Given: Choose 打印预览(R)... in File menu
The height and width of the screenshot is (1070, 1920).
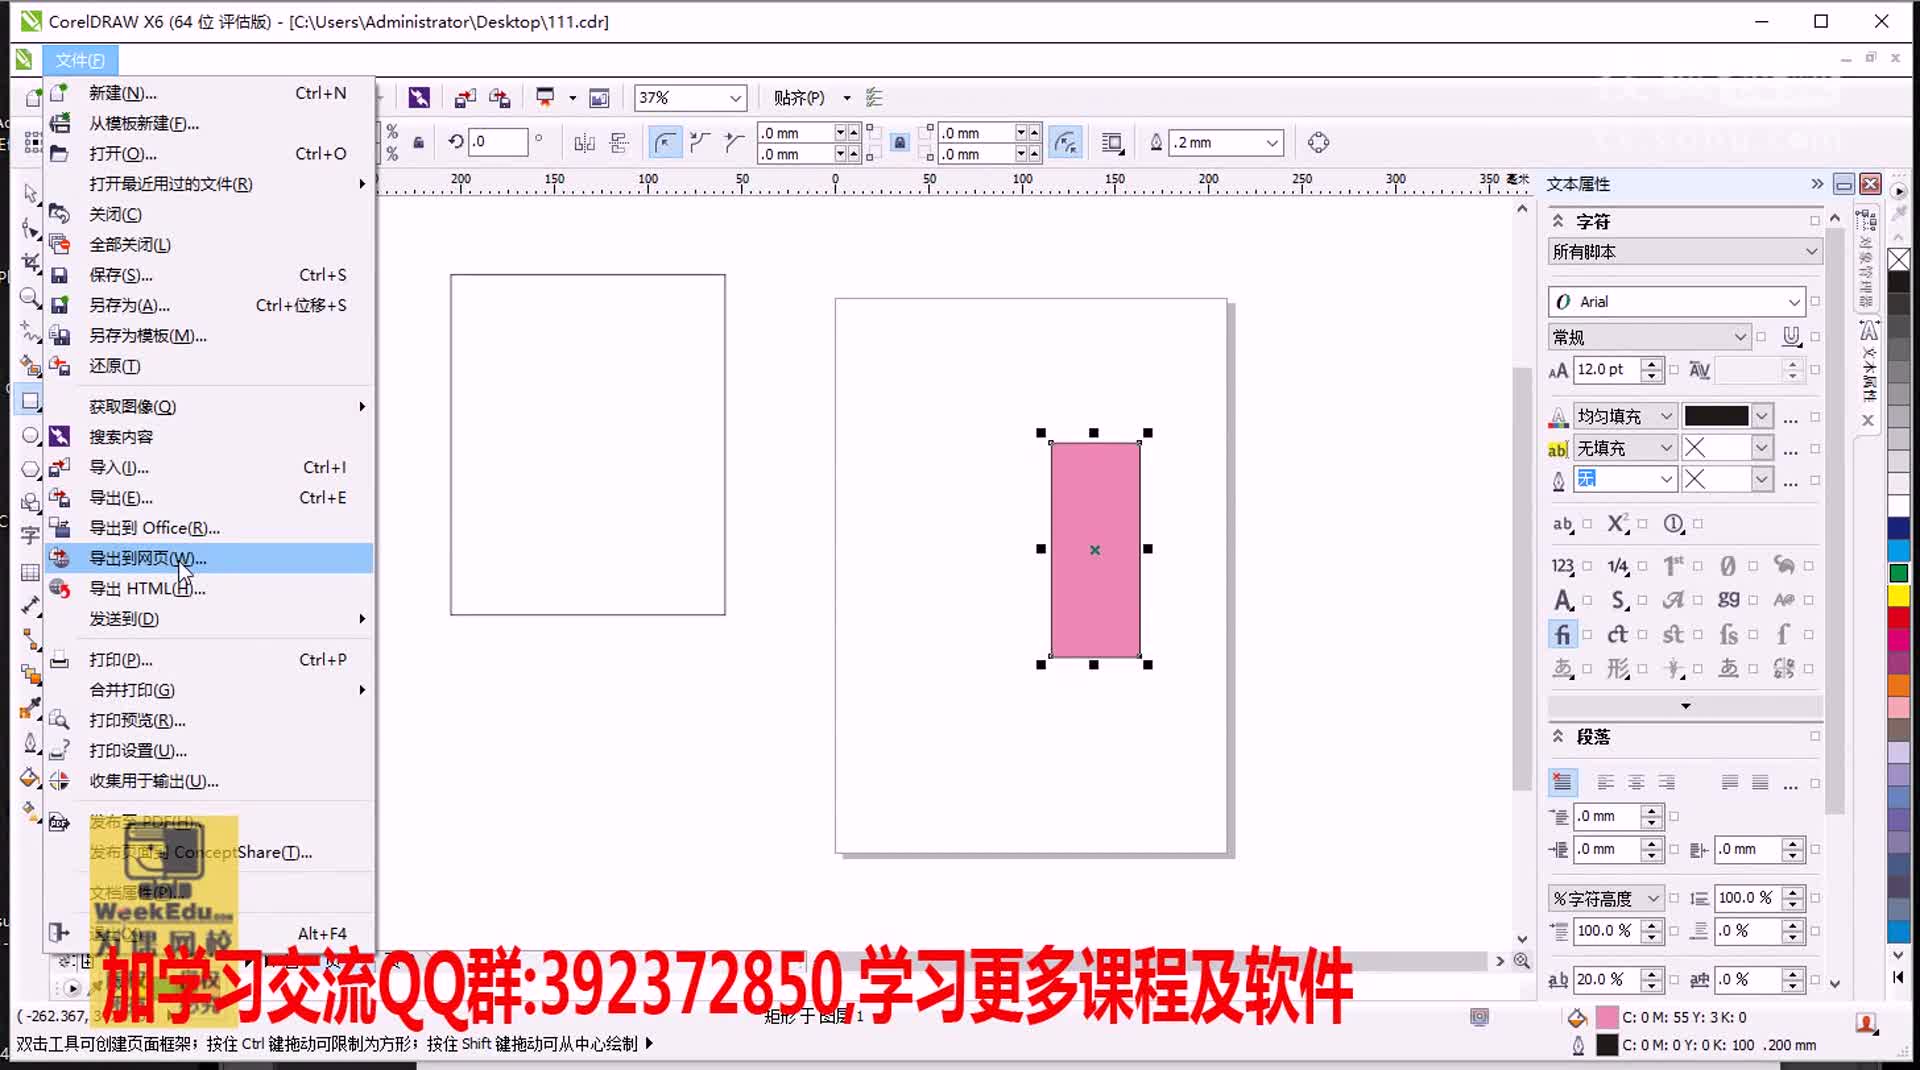Looking at the screenshot, I should pyautogui.click(x=209, y=720).
